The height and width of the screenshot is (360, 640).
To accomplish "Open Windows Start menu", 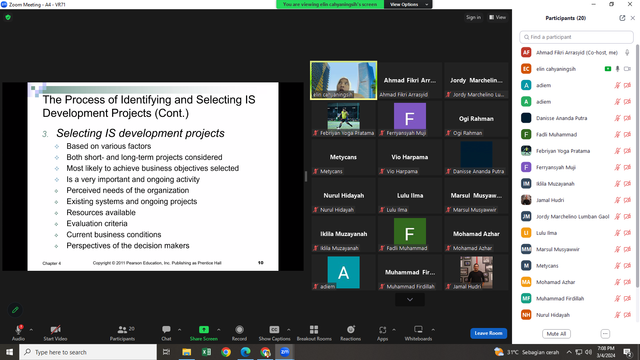I will point(9,352).
